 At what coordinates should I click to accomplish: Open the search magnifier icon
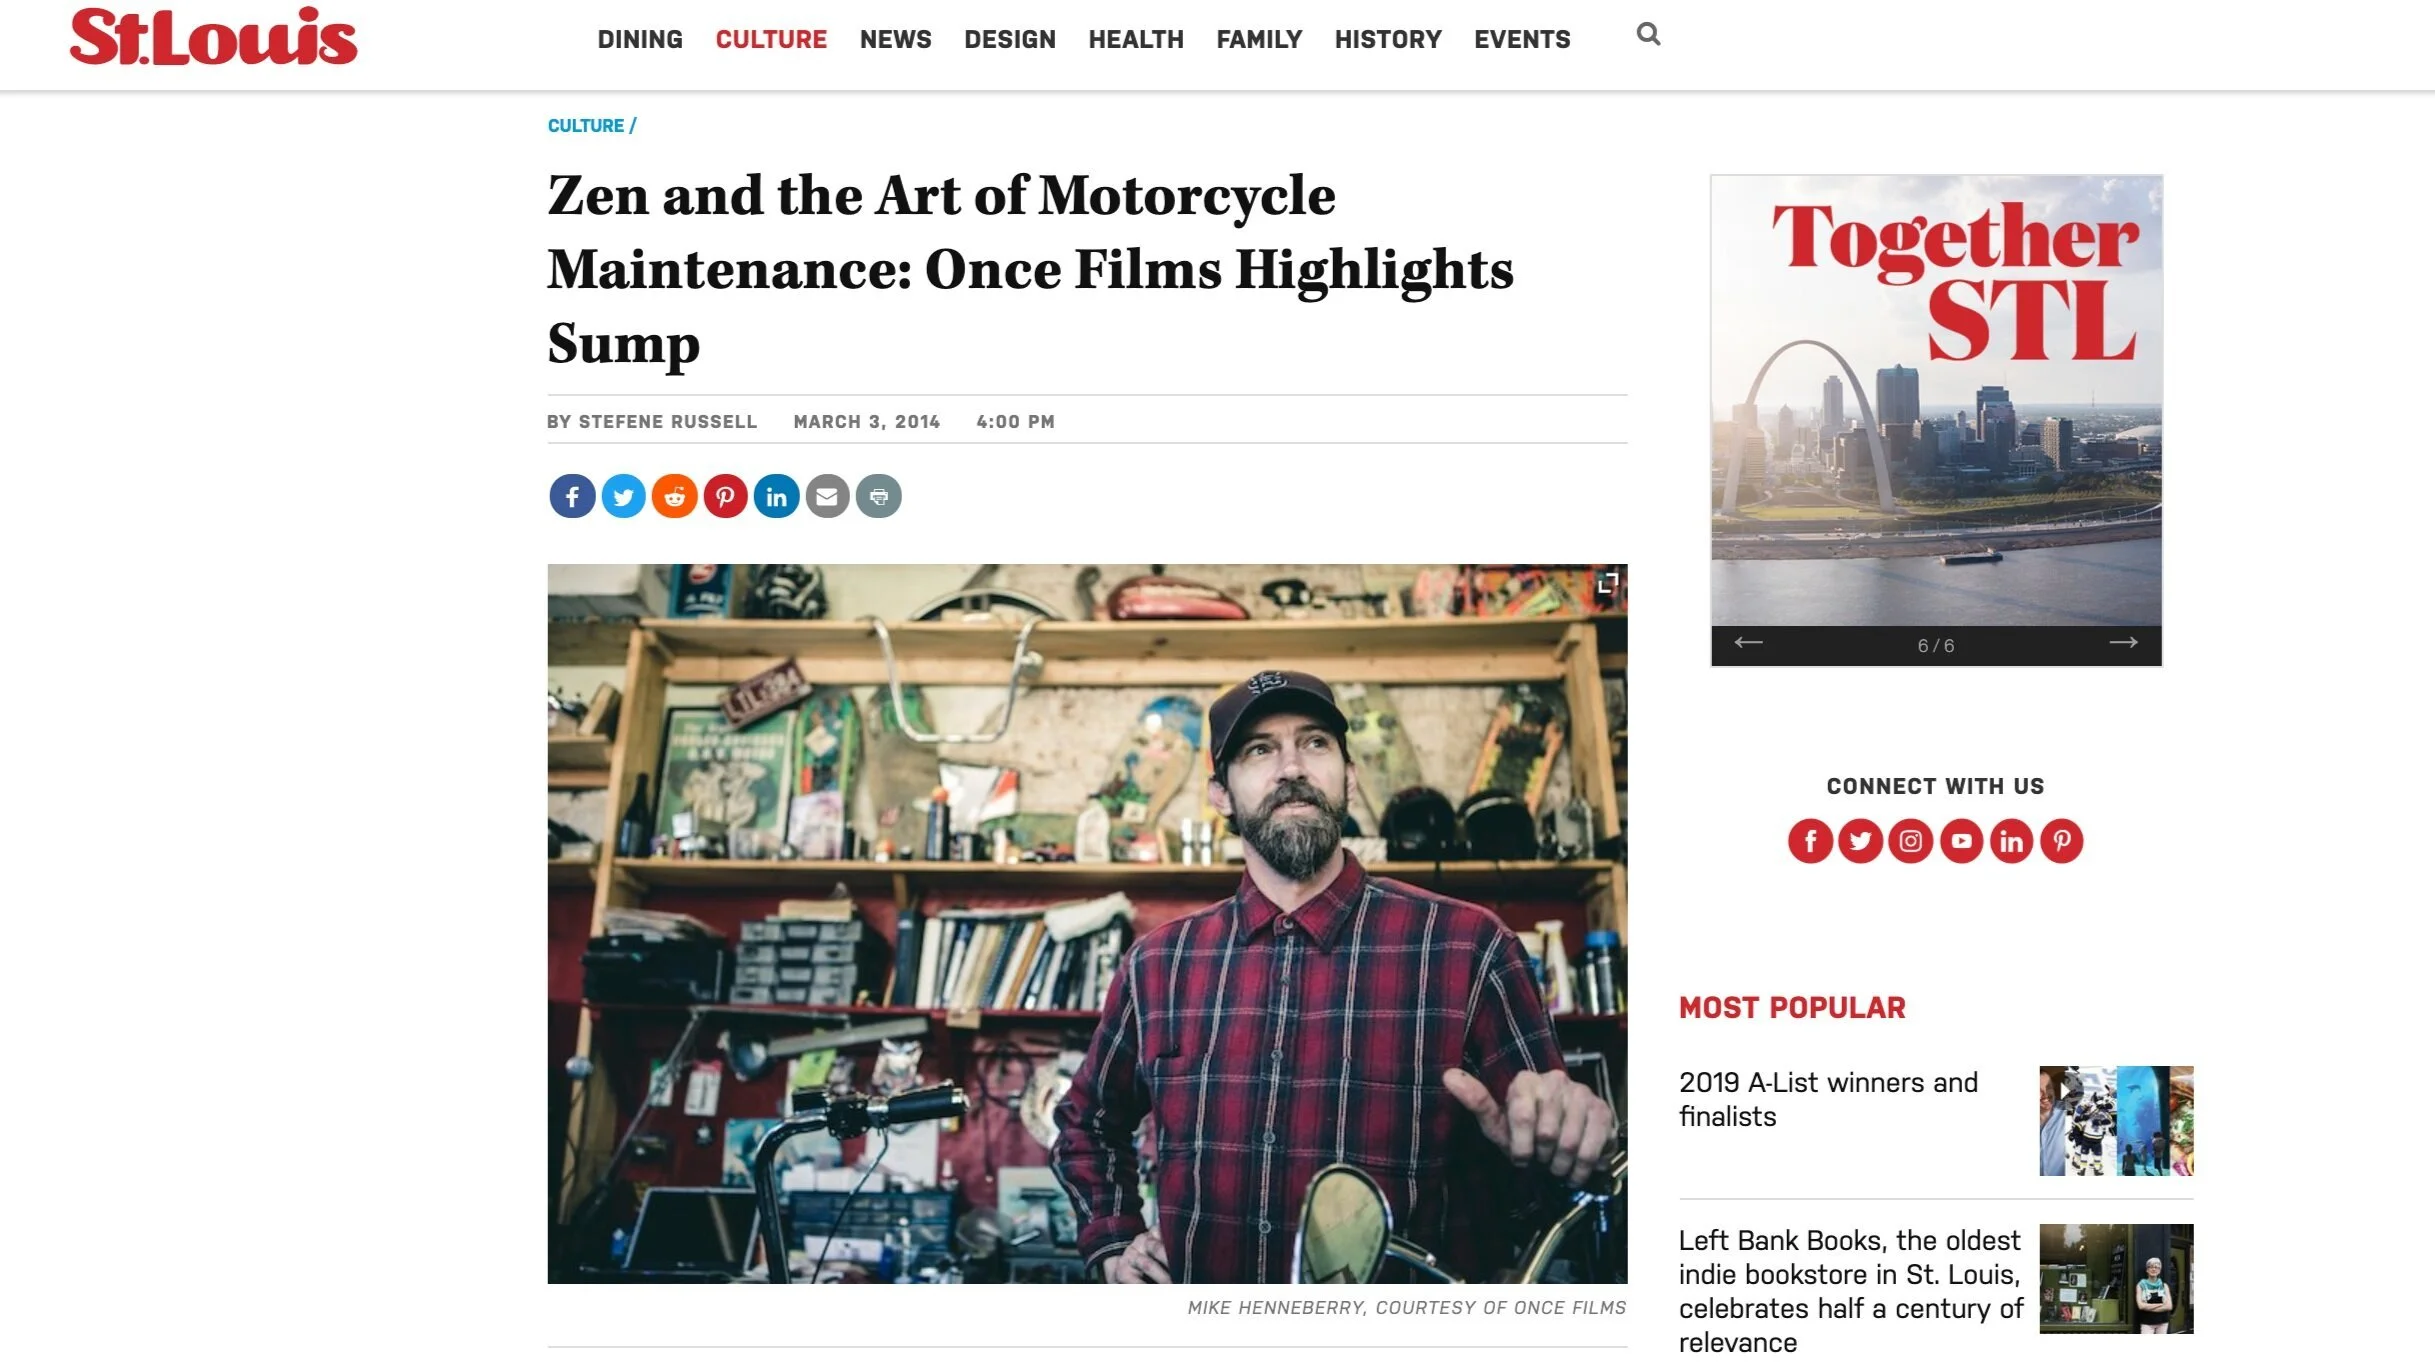(1648, 35)
